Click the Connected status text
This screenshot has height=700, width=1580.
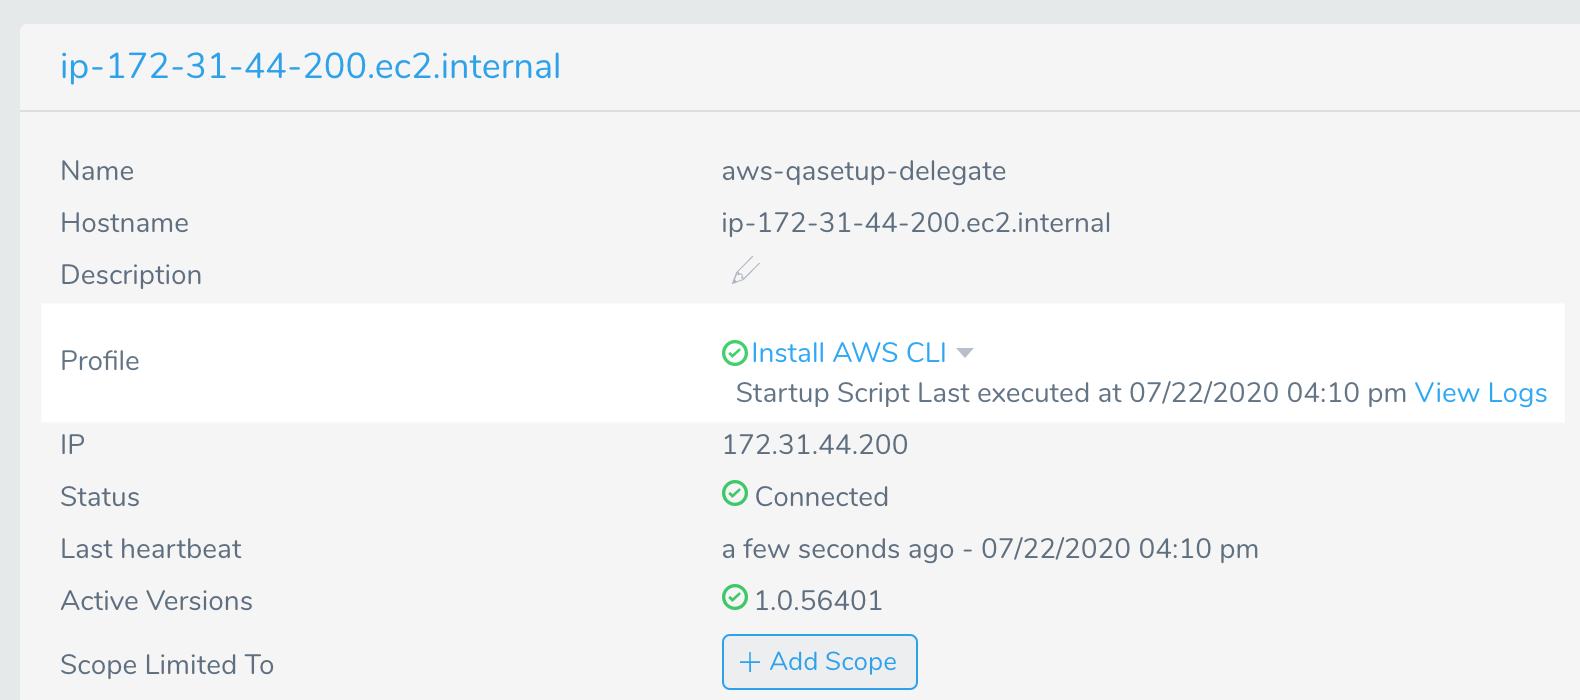click(x=822, y=496)
